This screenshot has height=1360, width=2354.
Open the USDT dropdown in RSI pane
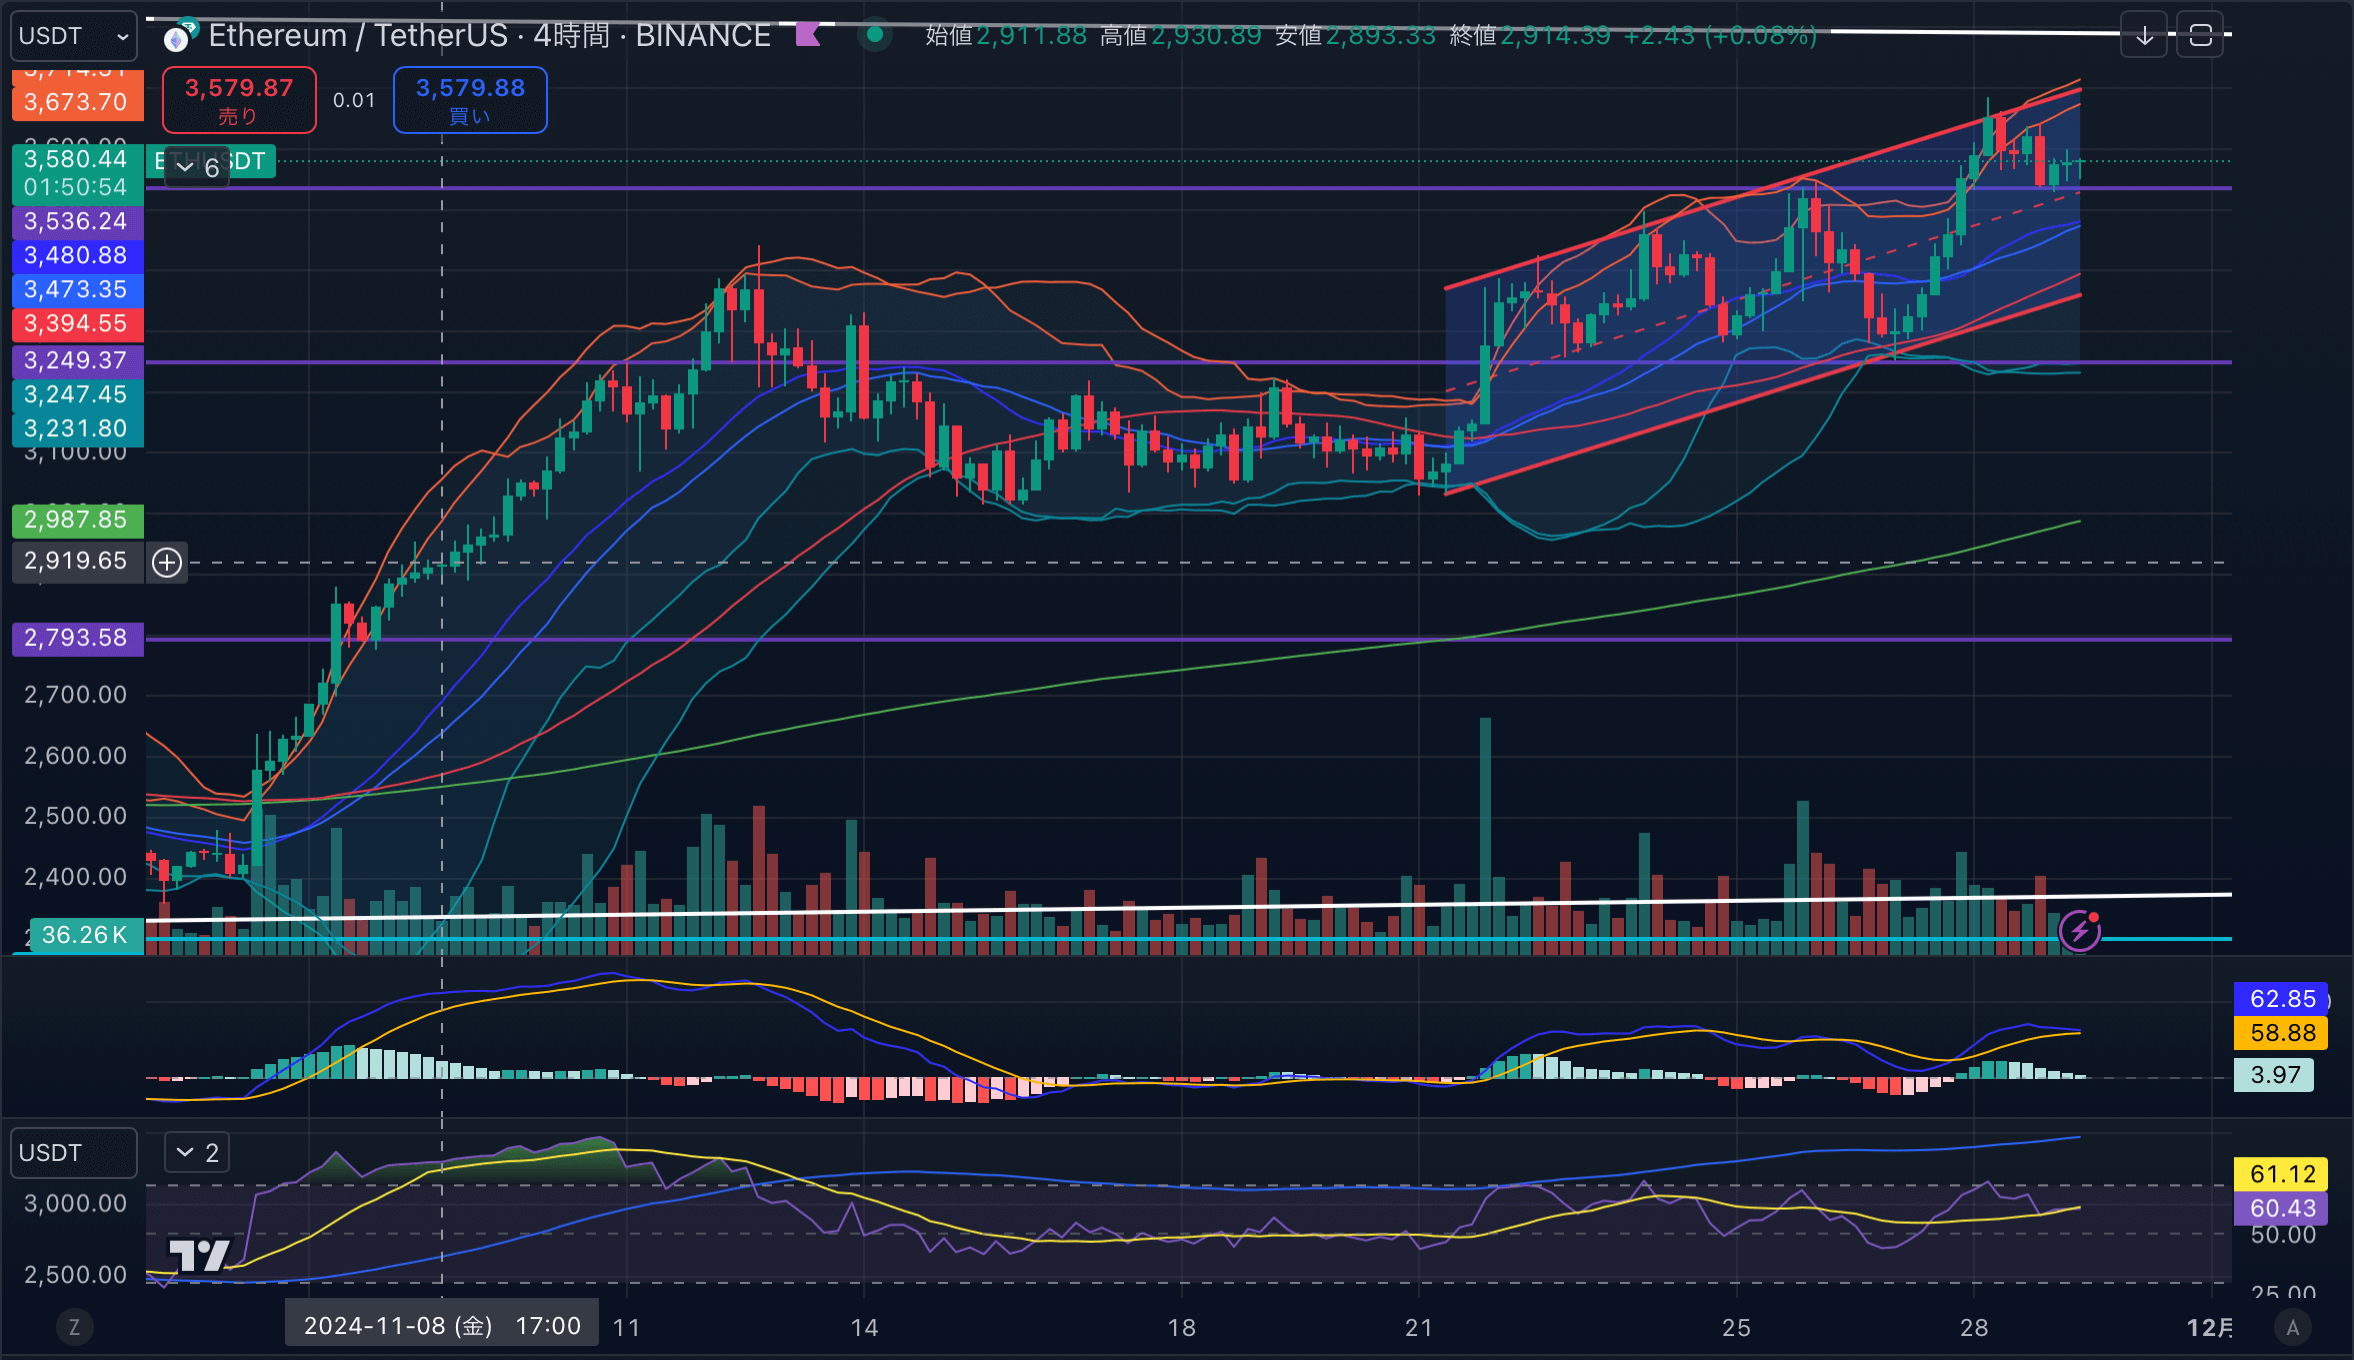[x=75, y=1153]
